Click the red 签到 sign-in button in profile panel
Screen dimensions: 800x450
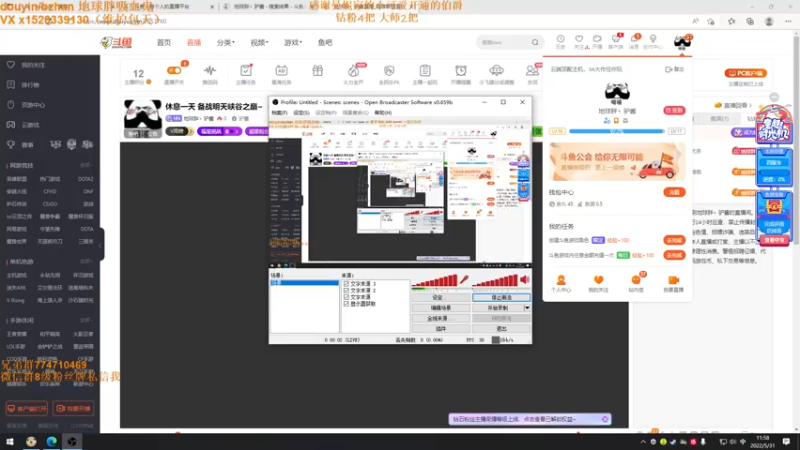[674, 111]
